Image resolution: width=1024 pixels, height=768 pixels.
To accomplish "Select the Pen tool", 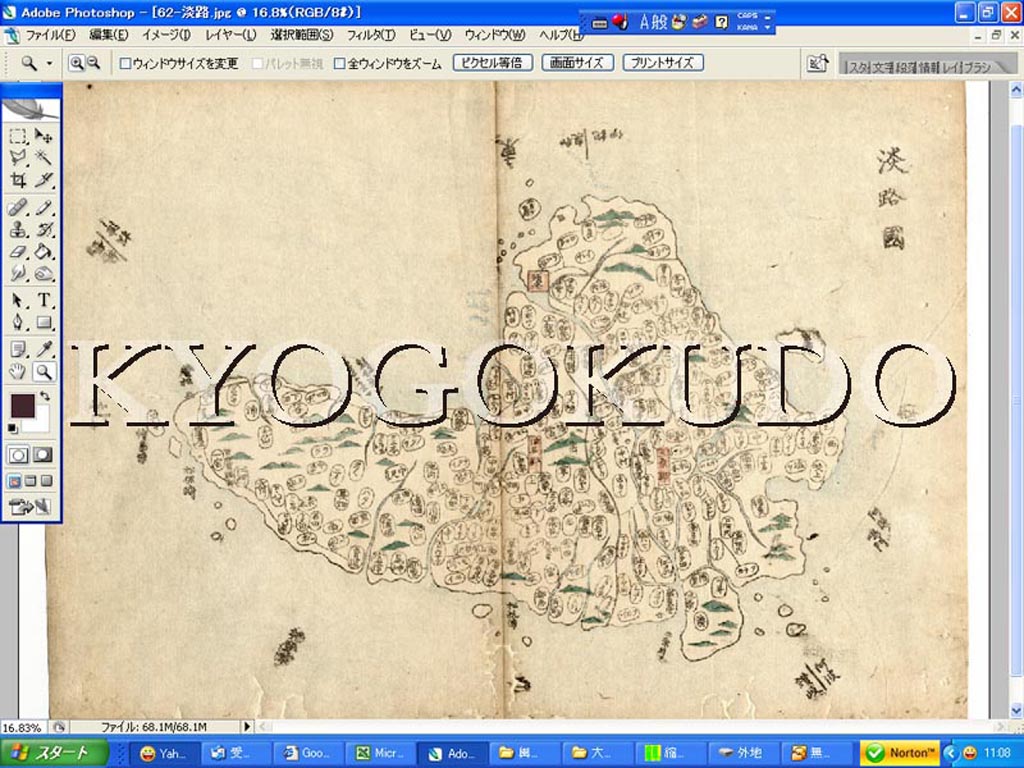I will click(x=18, y=323).
